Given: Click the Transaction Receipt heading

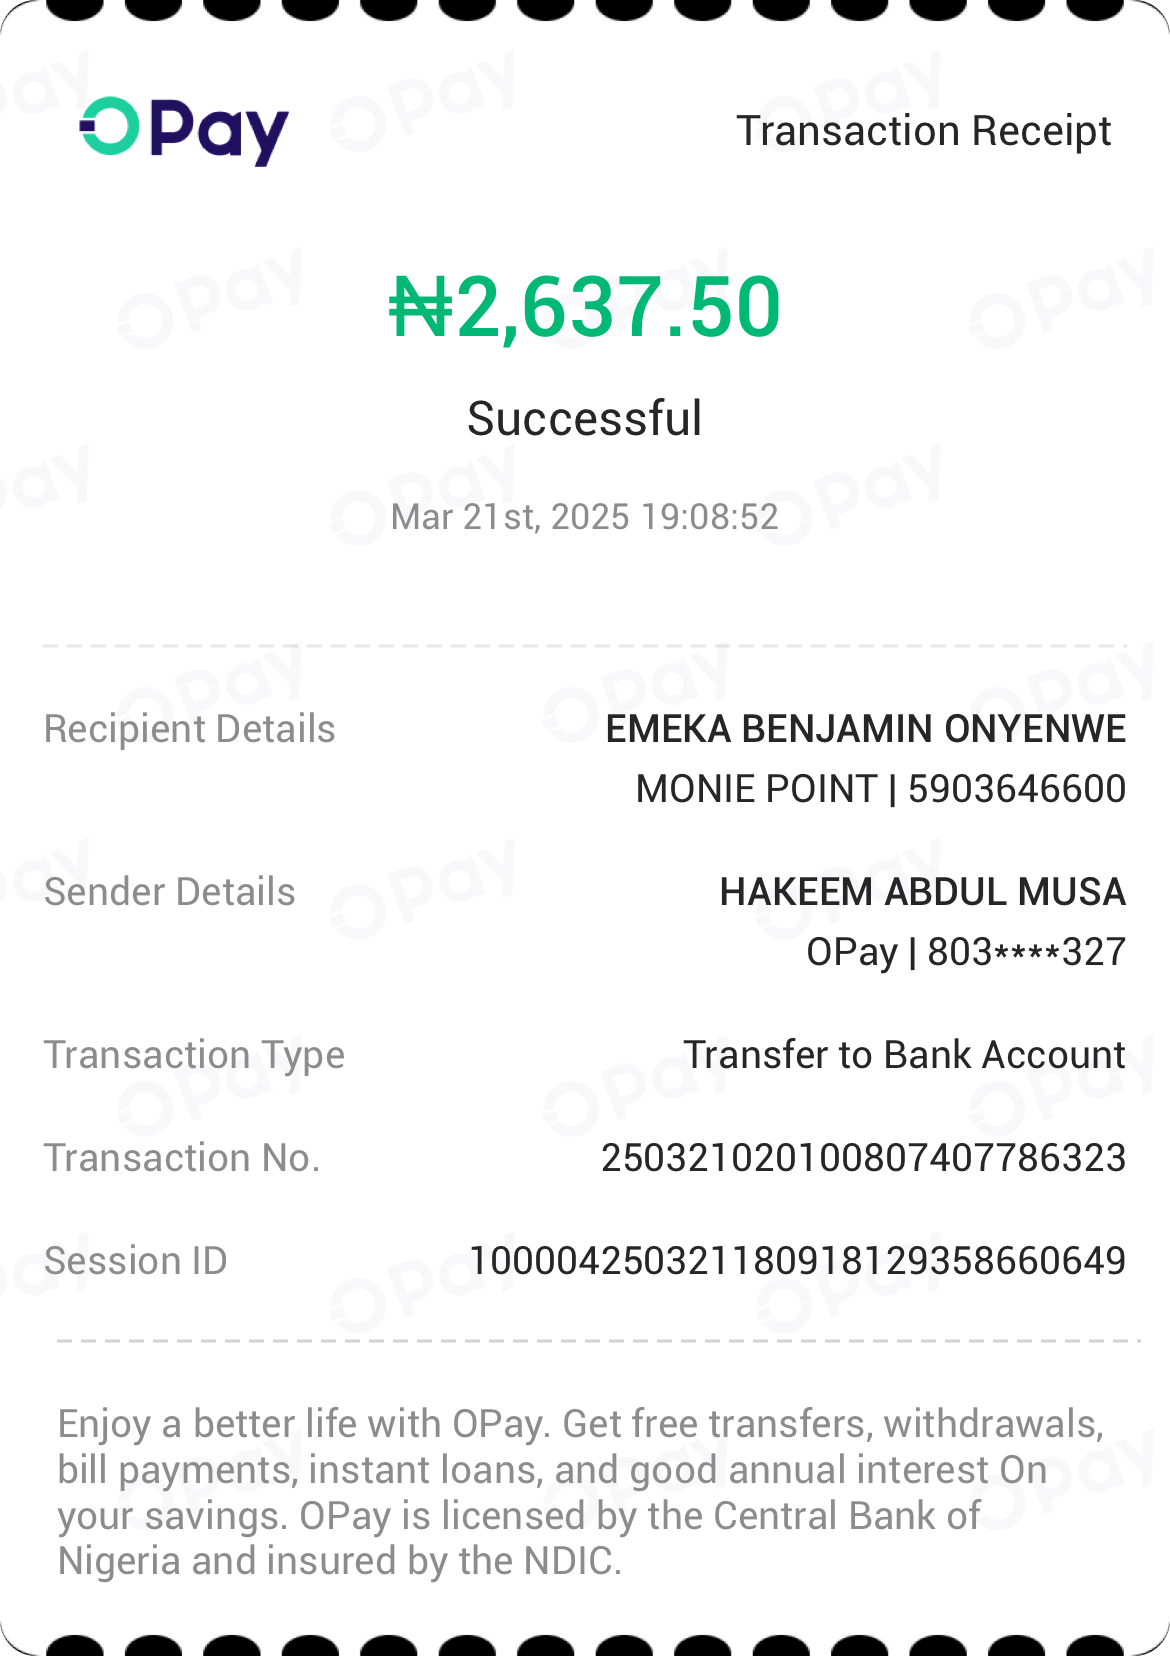Looking at the screenshot, I should point(923,131).
